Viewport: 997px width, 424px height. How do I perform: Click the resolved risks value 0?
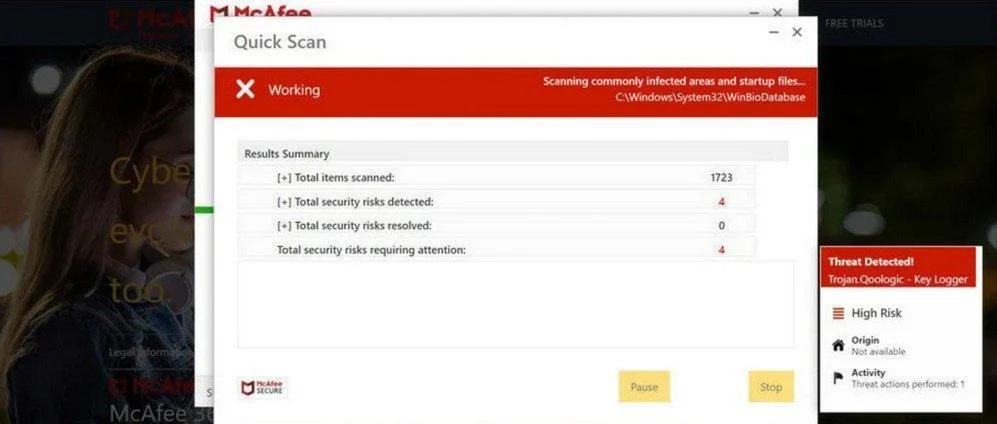tap(722, 226)
